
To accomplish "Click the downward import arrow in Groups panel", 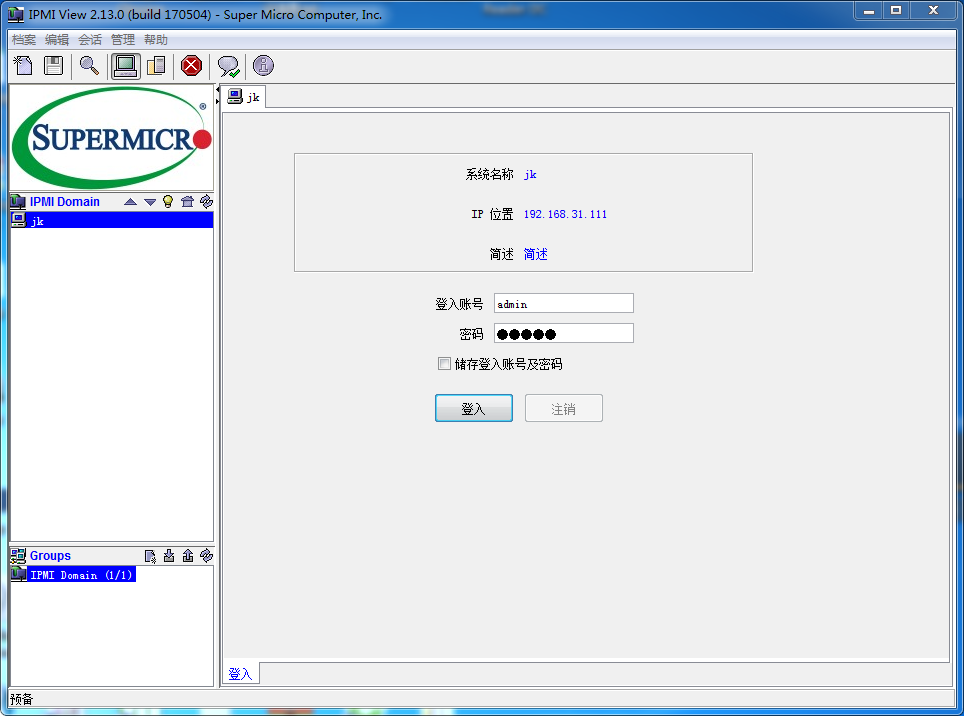I will click(x=168, y=556).
